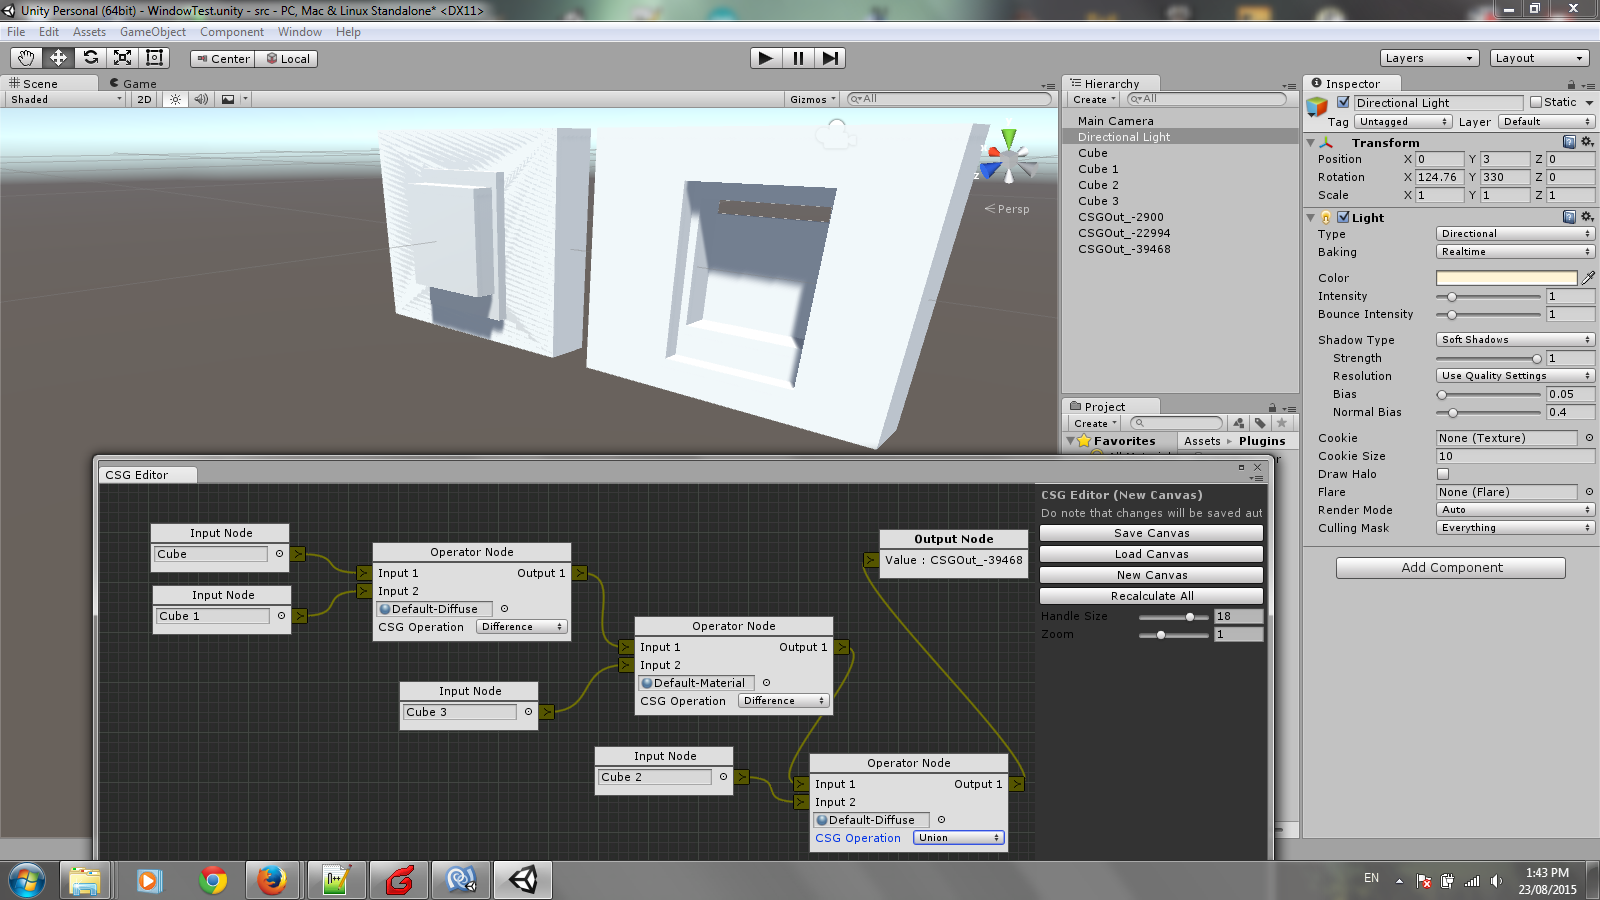Image resolution: width=1600 pixels, height=900 pixels.
Task: Select the Rotate tool
Action: point(90,57)
